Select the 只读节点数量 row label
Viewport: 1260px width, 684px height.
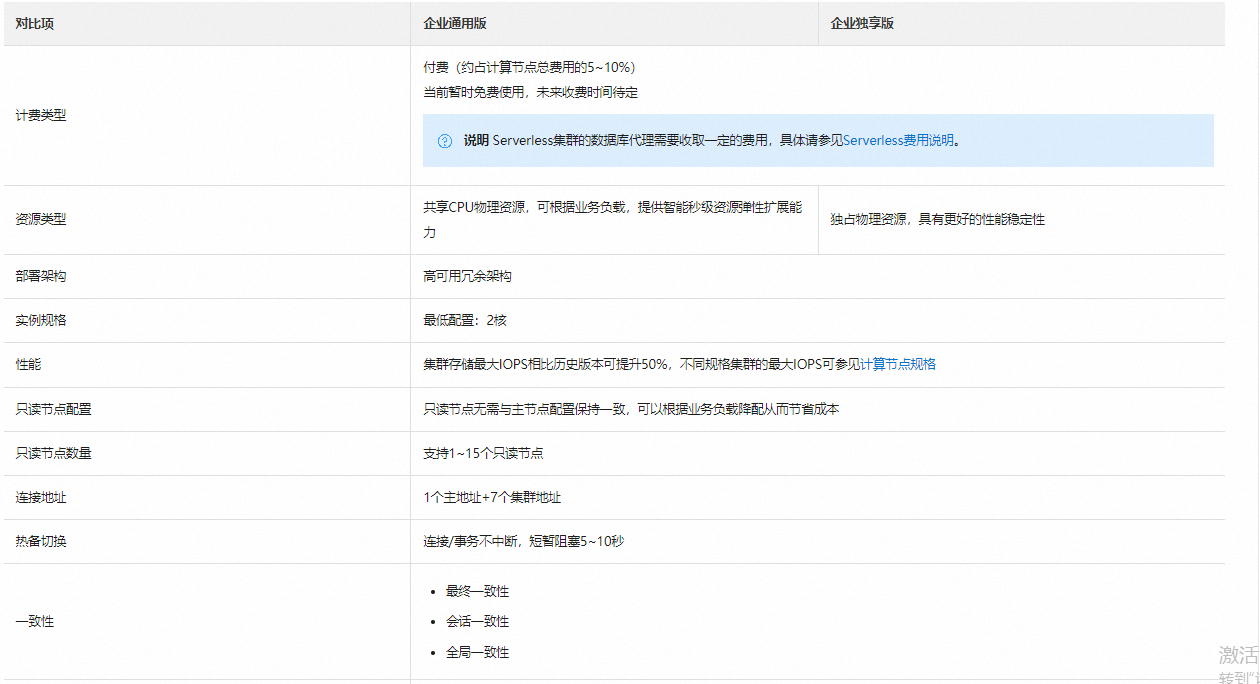[53, 453]
